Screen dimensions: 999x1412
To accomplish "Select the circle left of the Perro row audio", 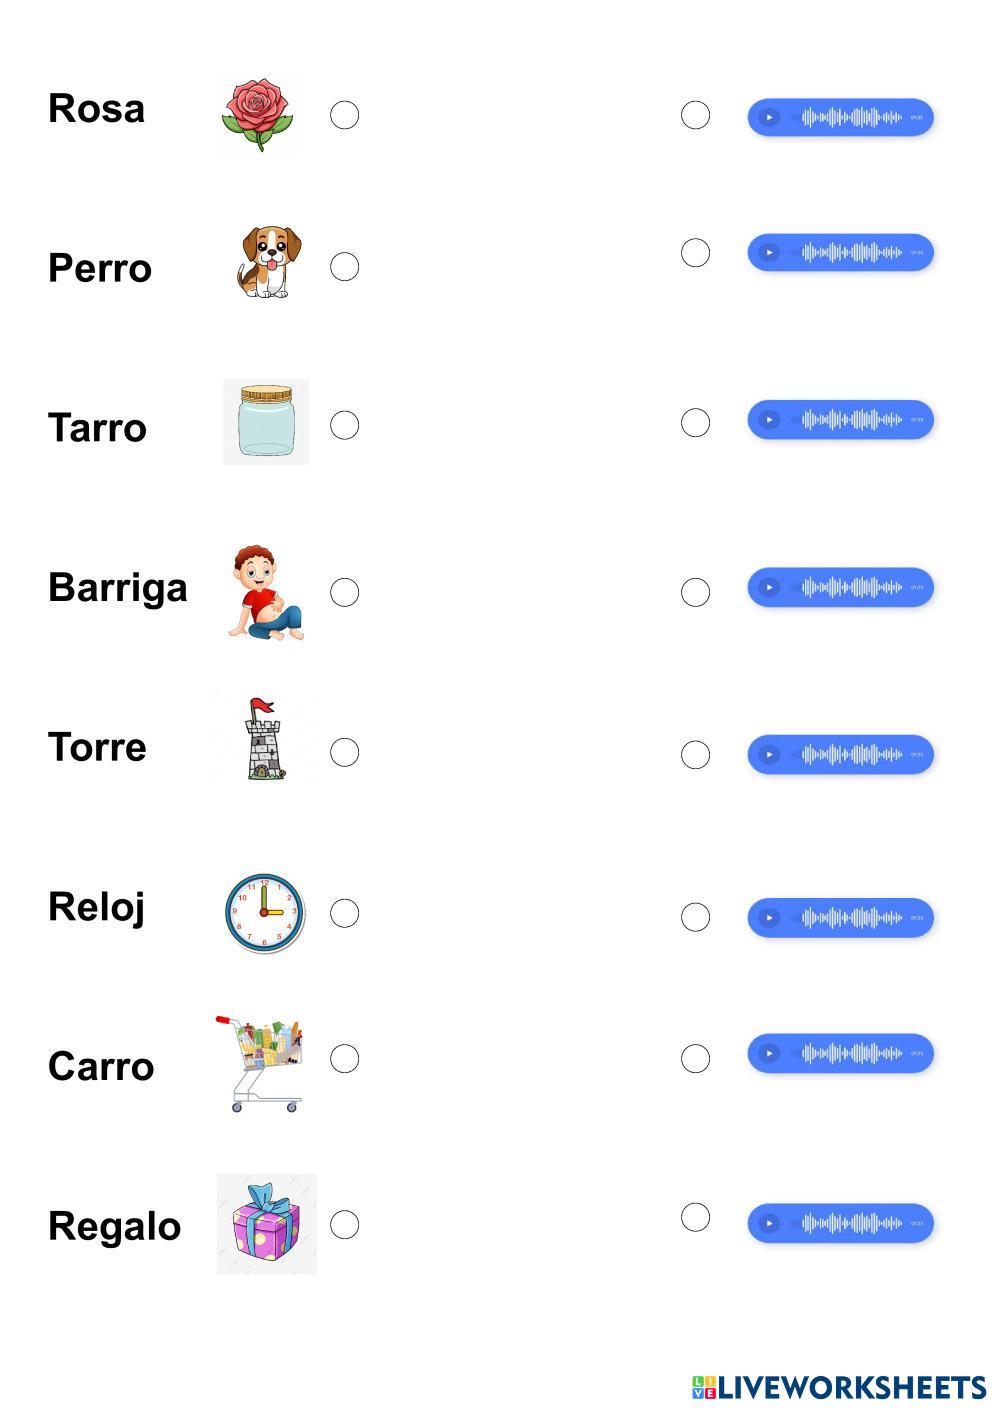I will pos(695,253).
